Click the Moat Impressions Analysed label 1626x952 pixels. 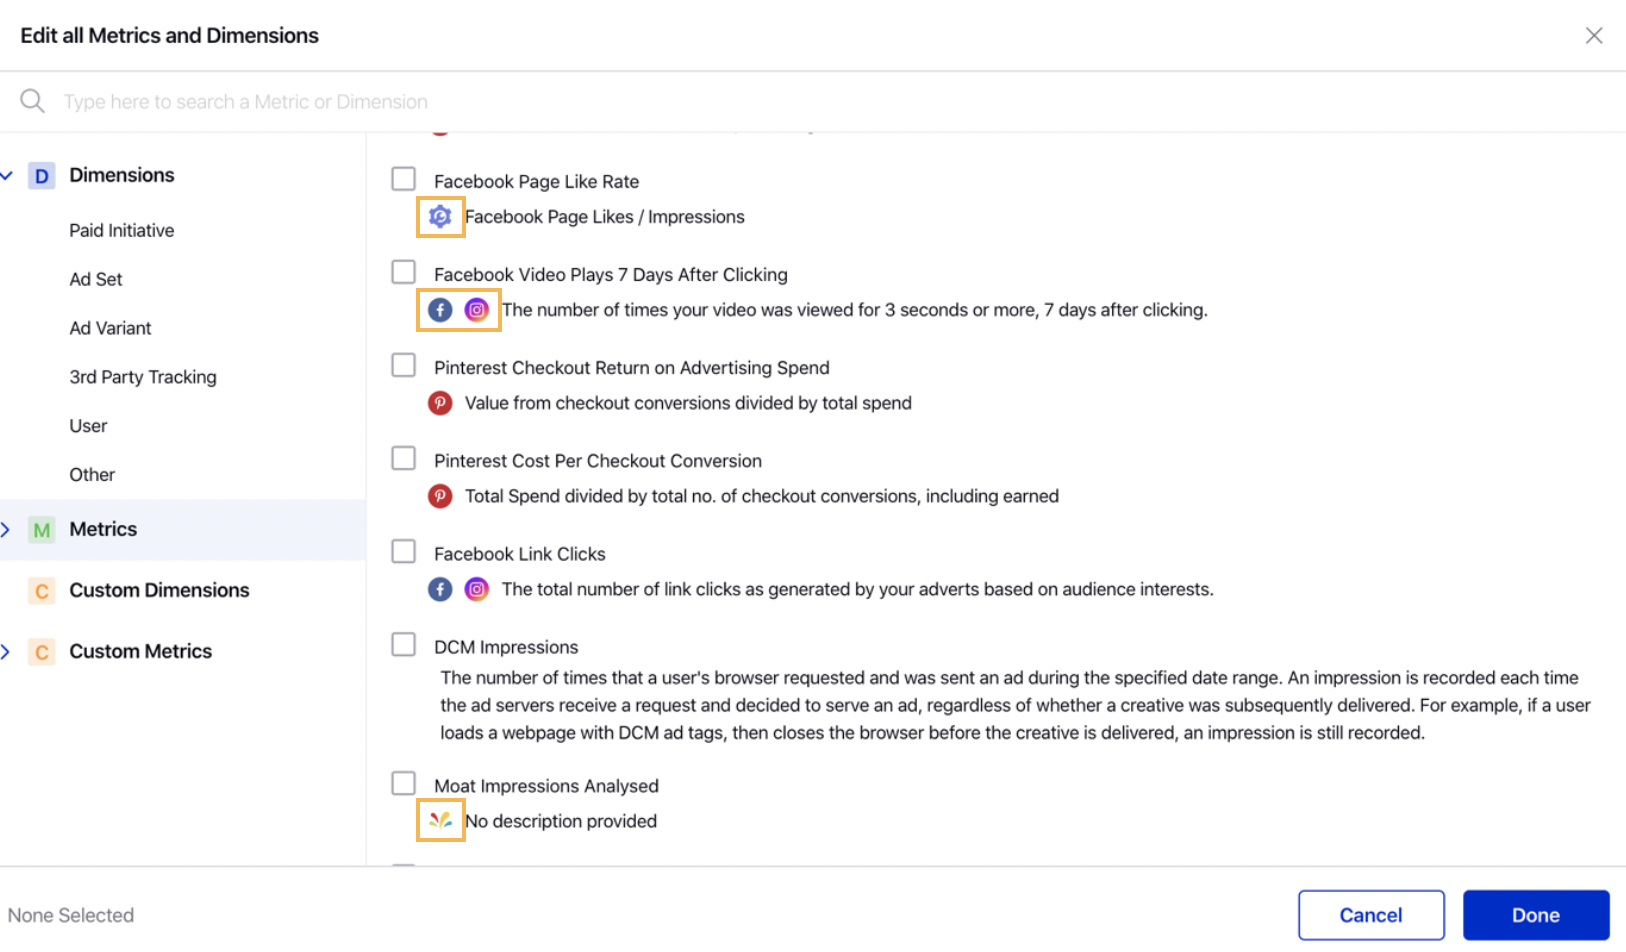pos(546,785)
